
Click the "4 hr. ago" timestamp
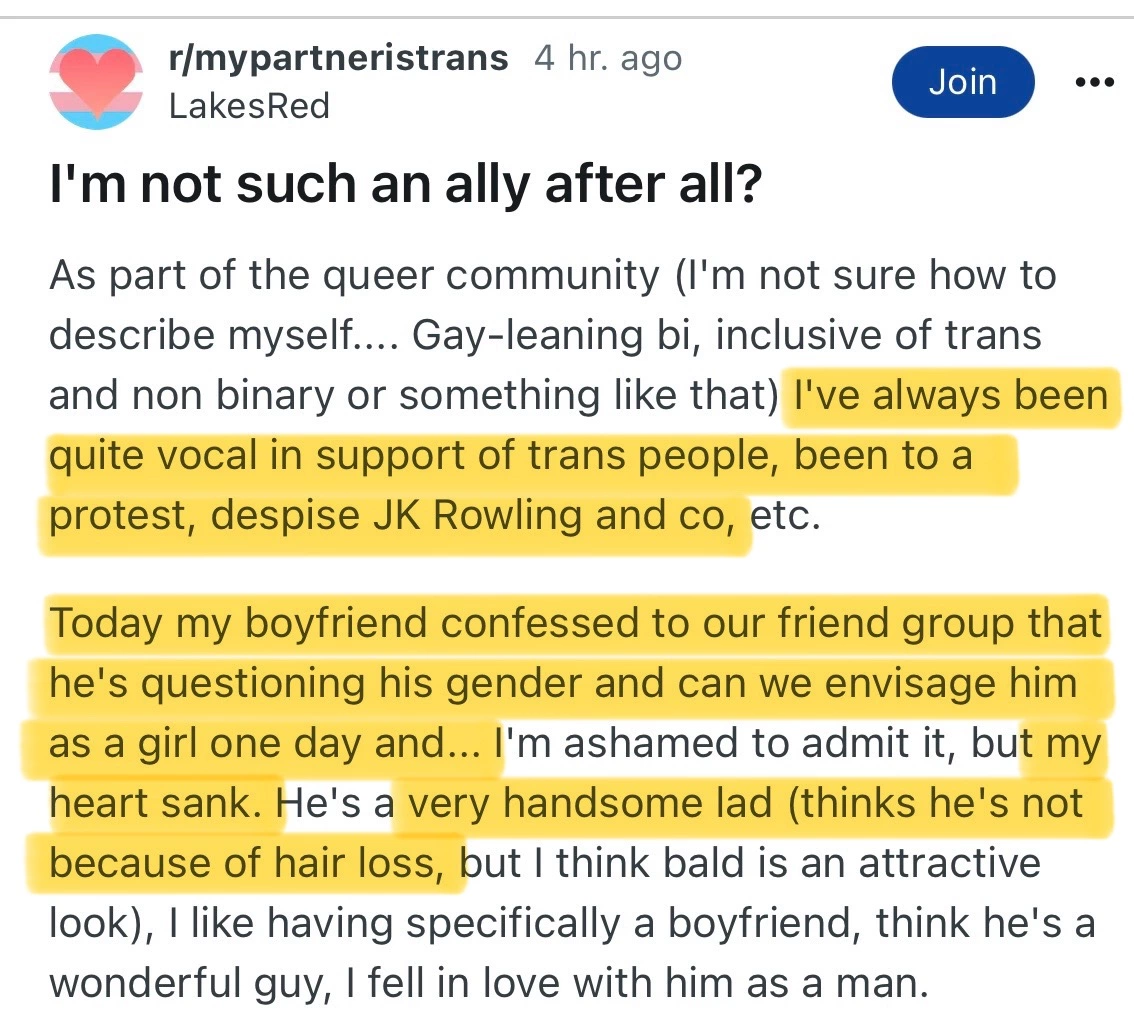click(608, 59)
